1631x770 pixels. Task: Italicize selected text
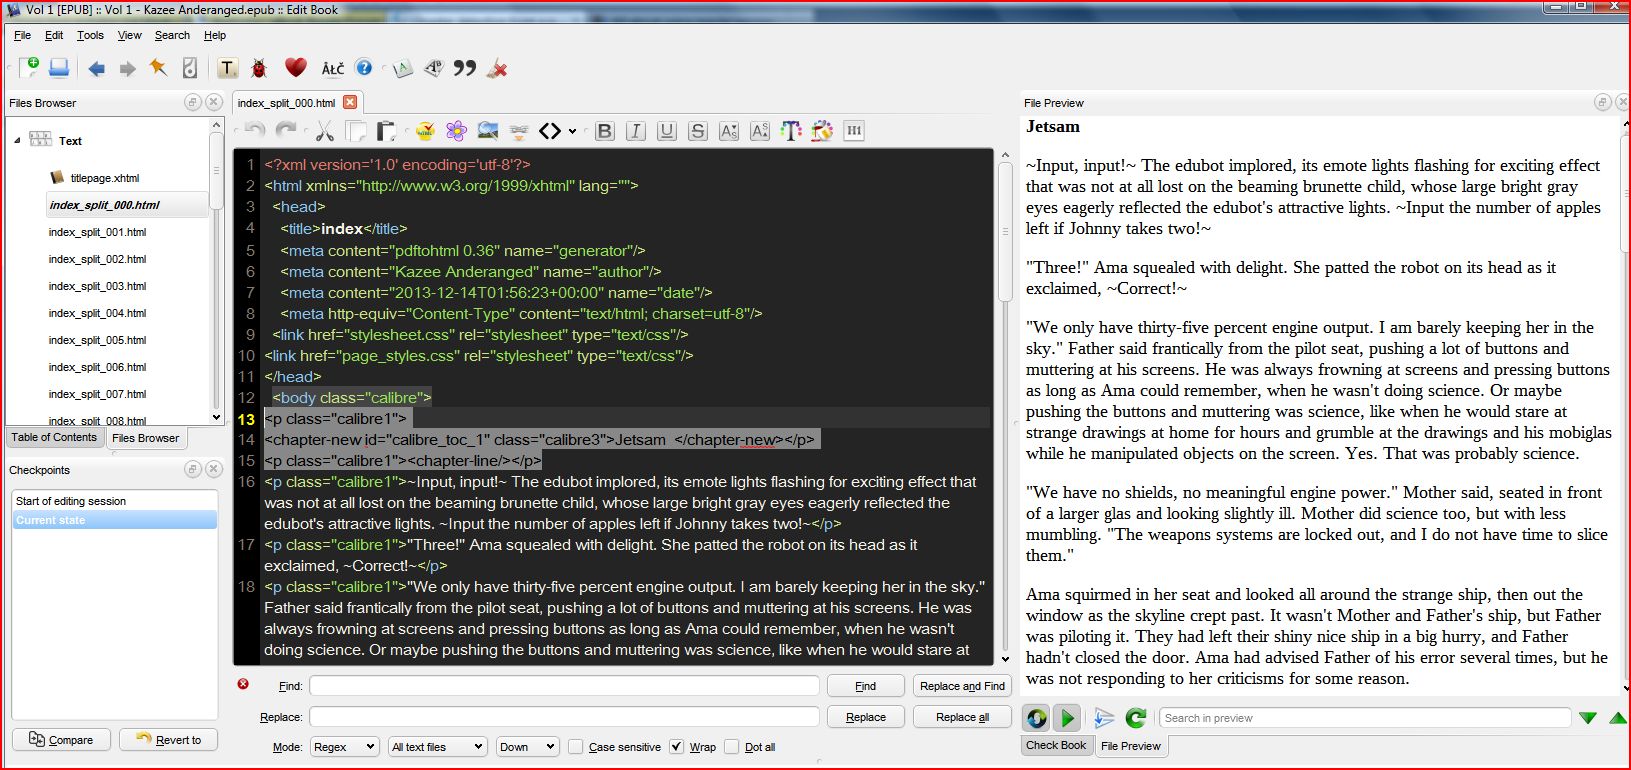[x=635, y=131]
